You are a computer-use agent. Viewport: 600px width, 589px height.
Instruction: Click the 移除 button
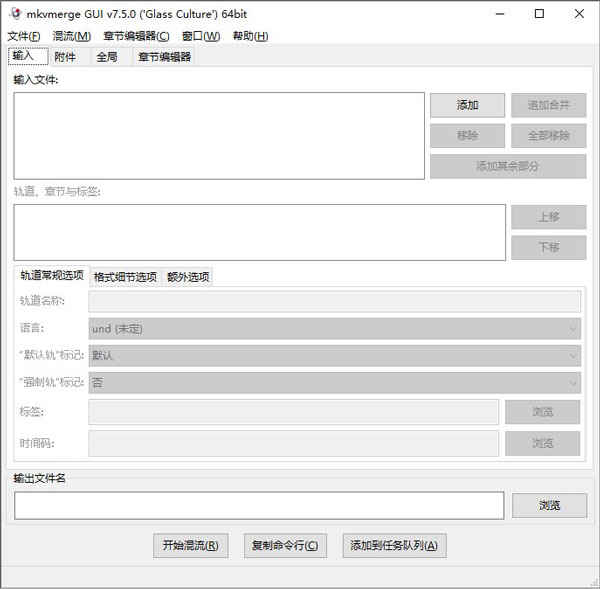pos(467,135)
